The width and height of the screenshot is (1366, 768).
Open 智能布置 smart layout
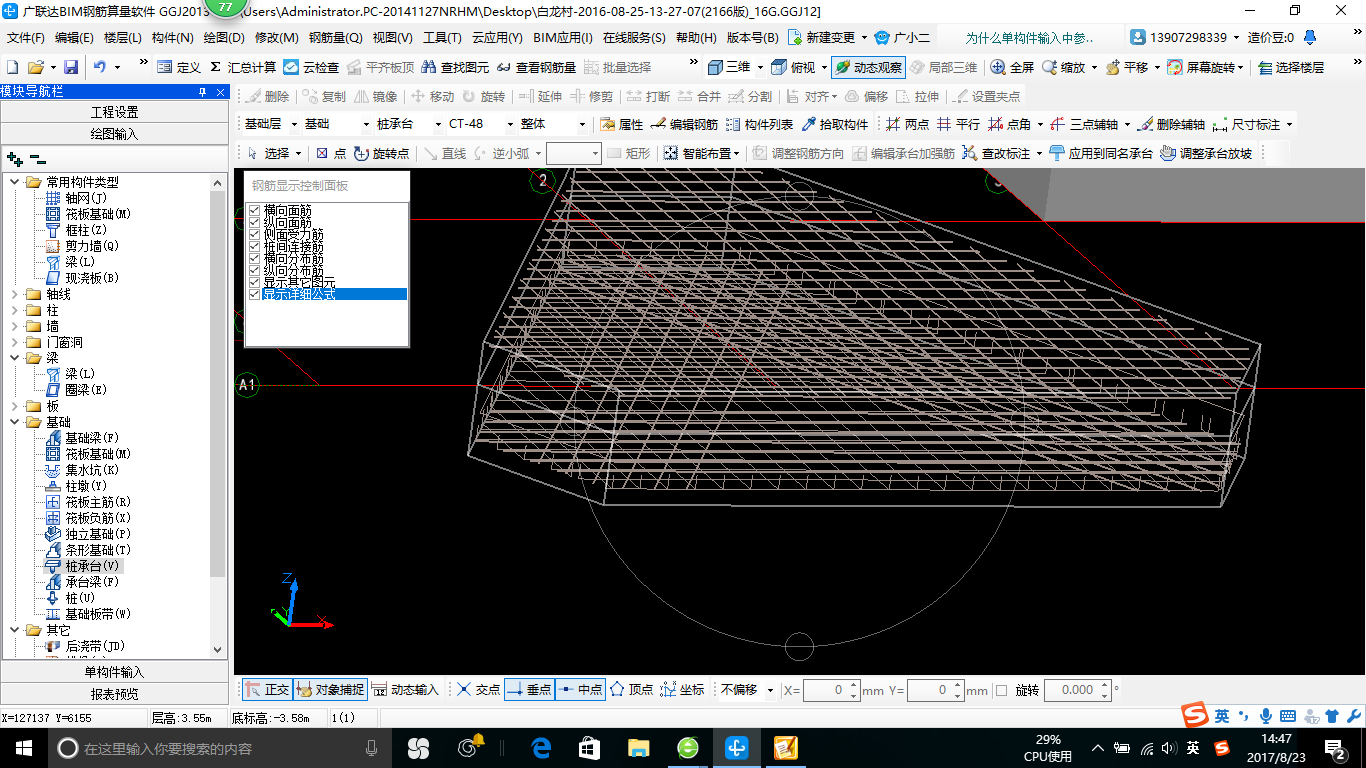point(698,153)
